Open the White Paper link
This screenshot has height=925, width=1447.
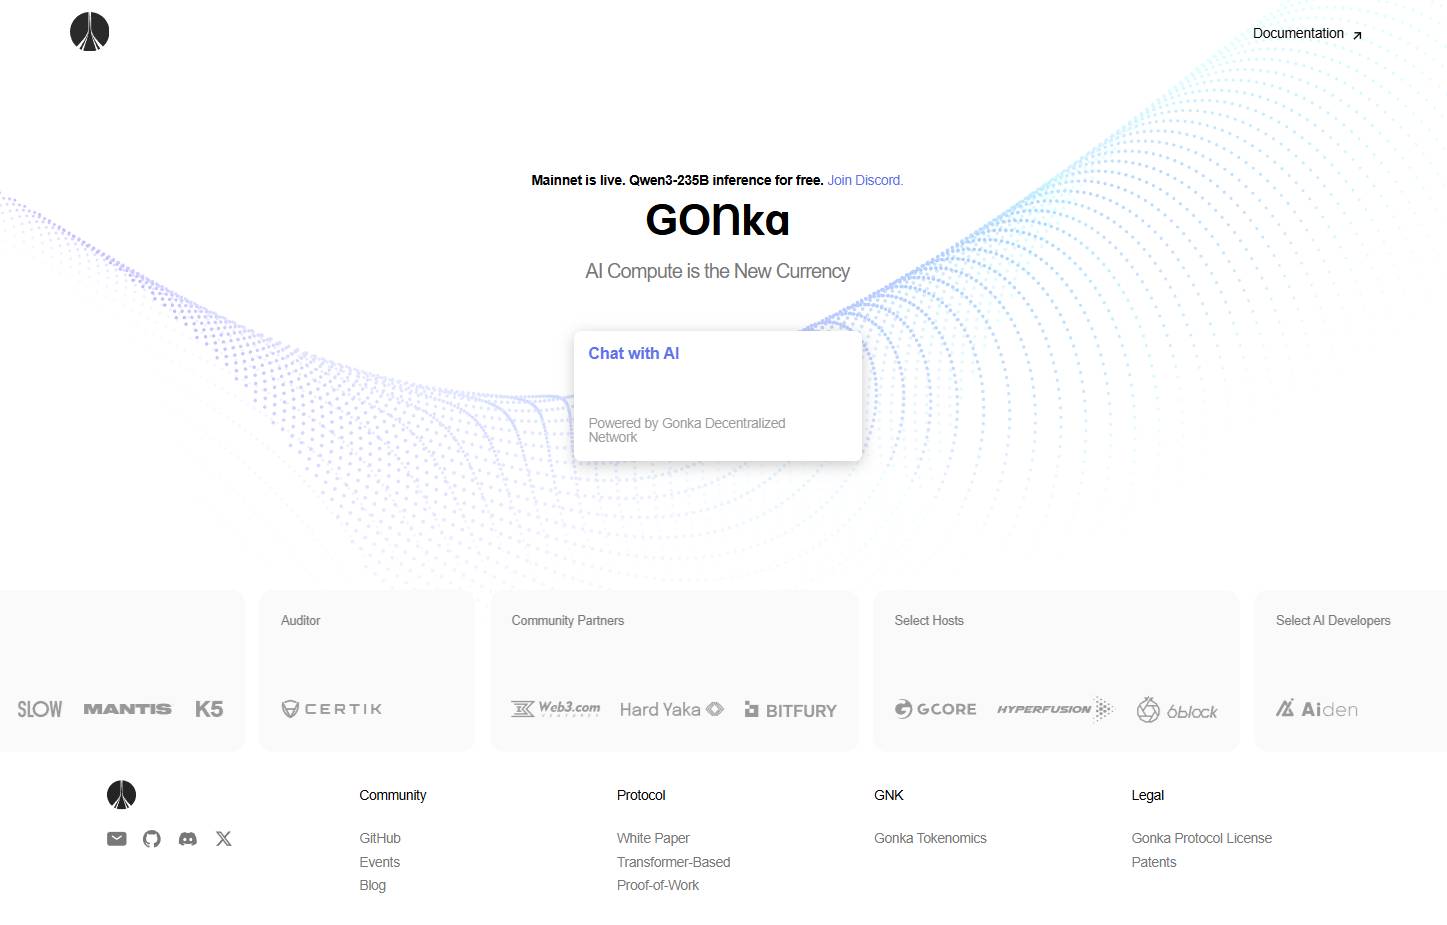(x=653, y=838)
